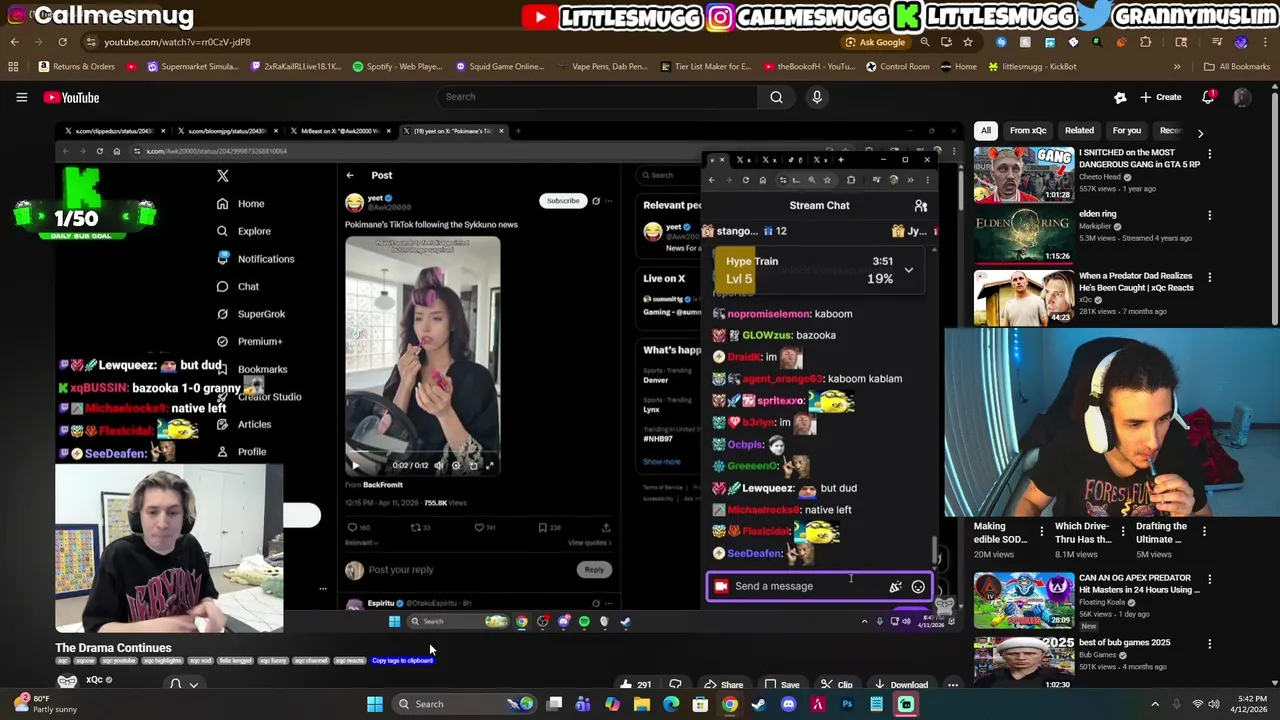
Task: Open options for the 'elden ring' video
Action: (x=1209, y=215)
